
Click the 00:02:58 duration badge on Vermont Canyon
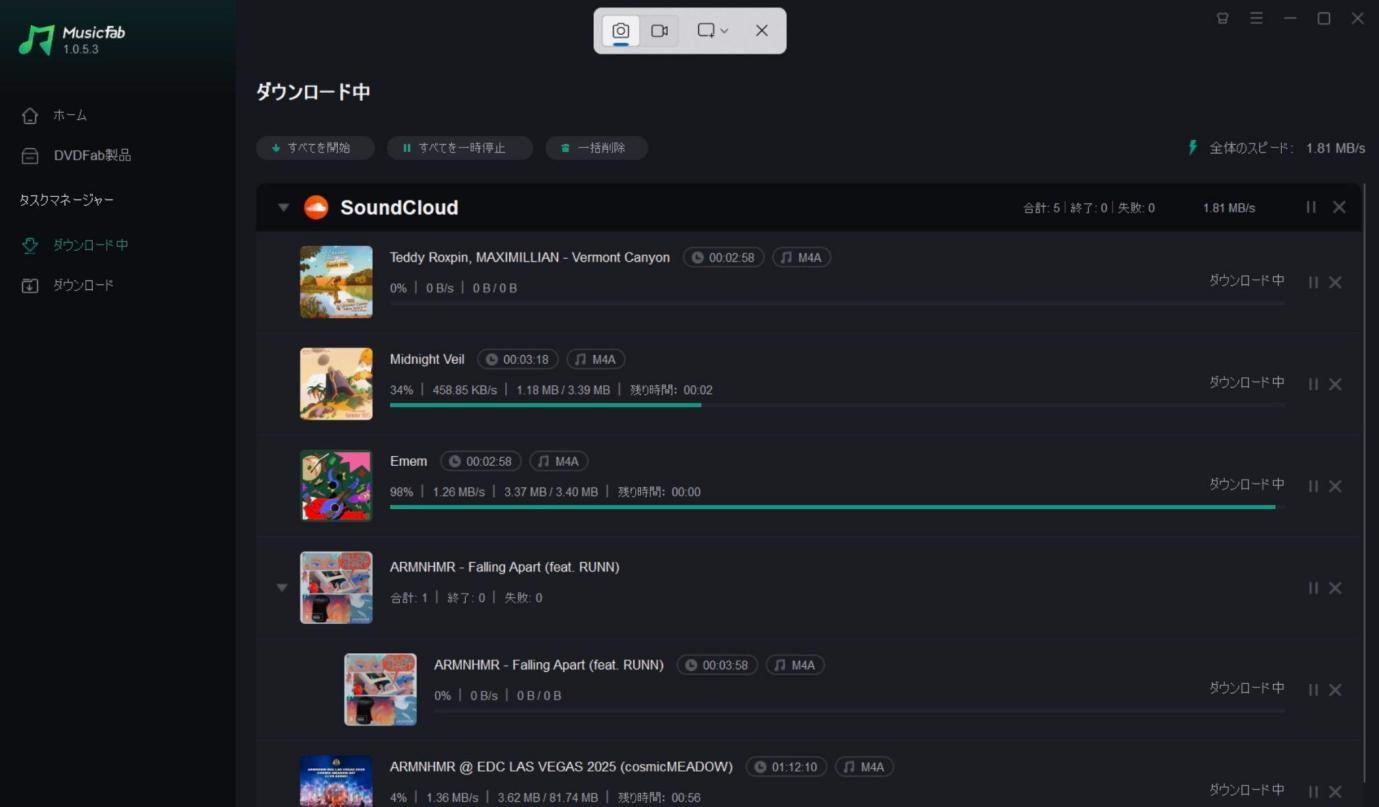point(724,257)
